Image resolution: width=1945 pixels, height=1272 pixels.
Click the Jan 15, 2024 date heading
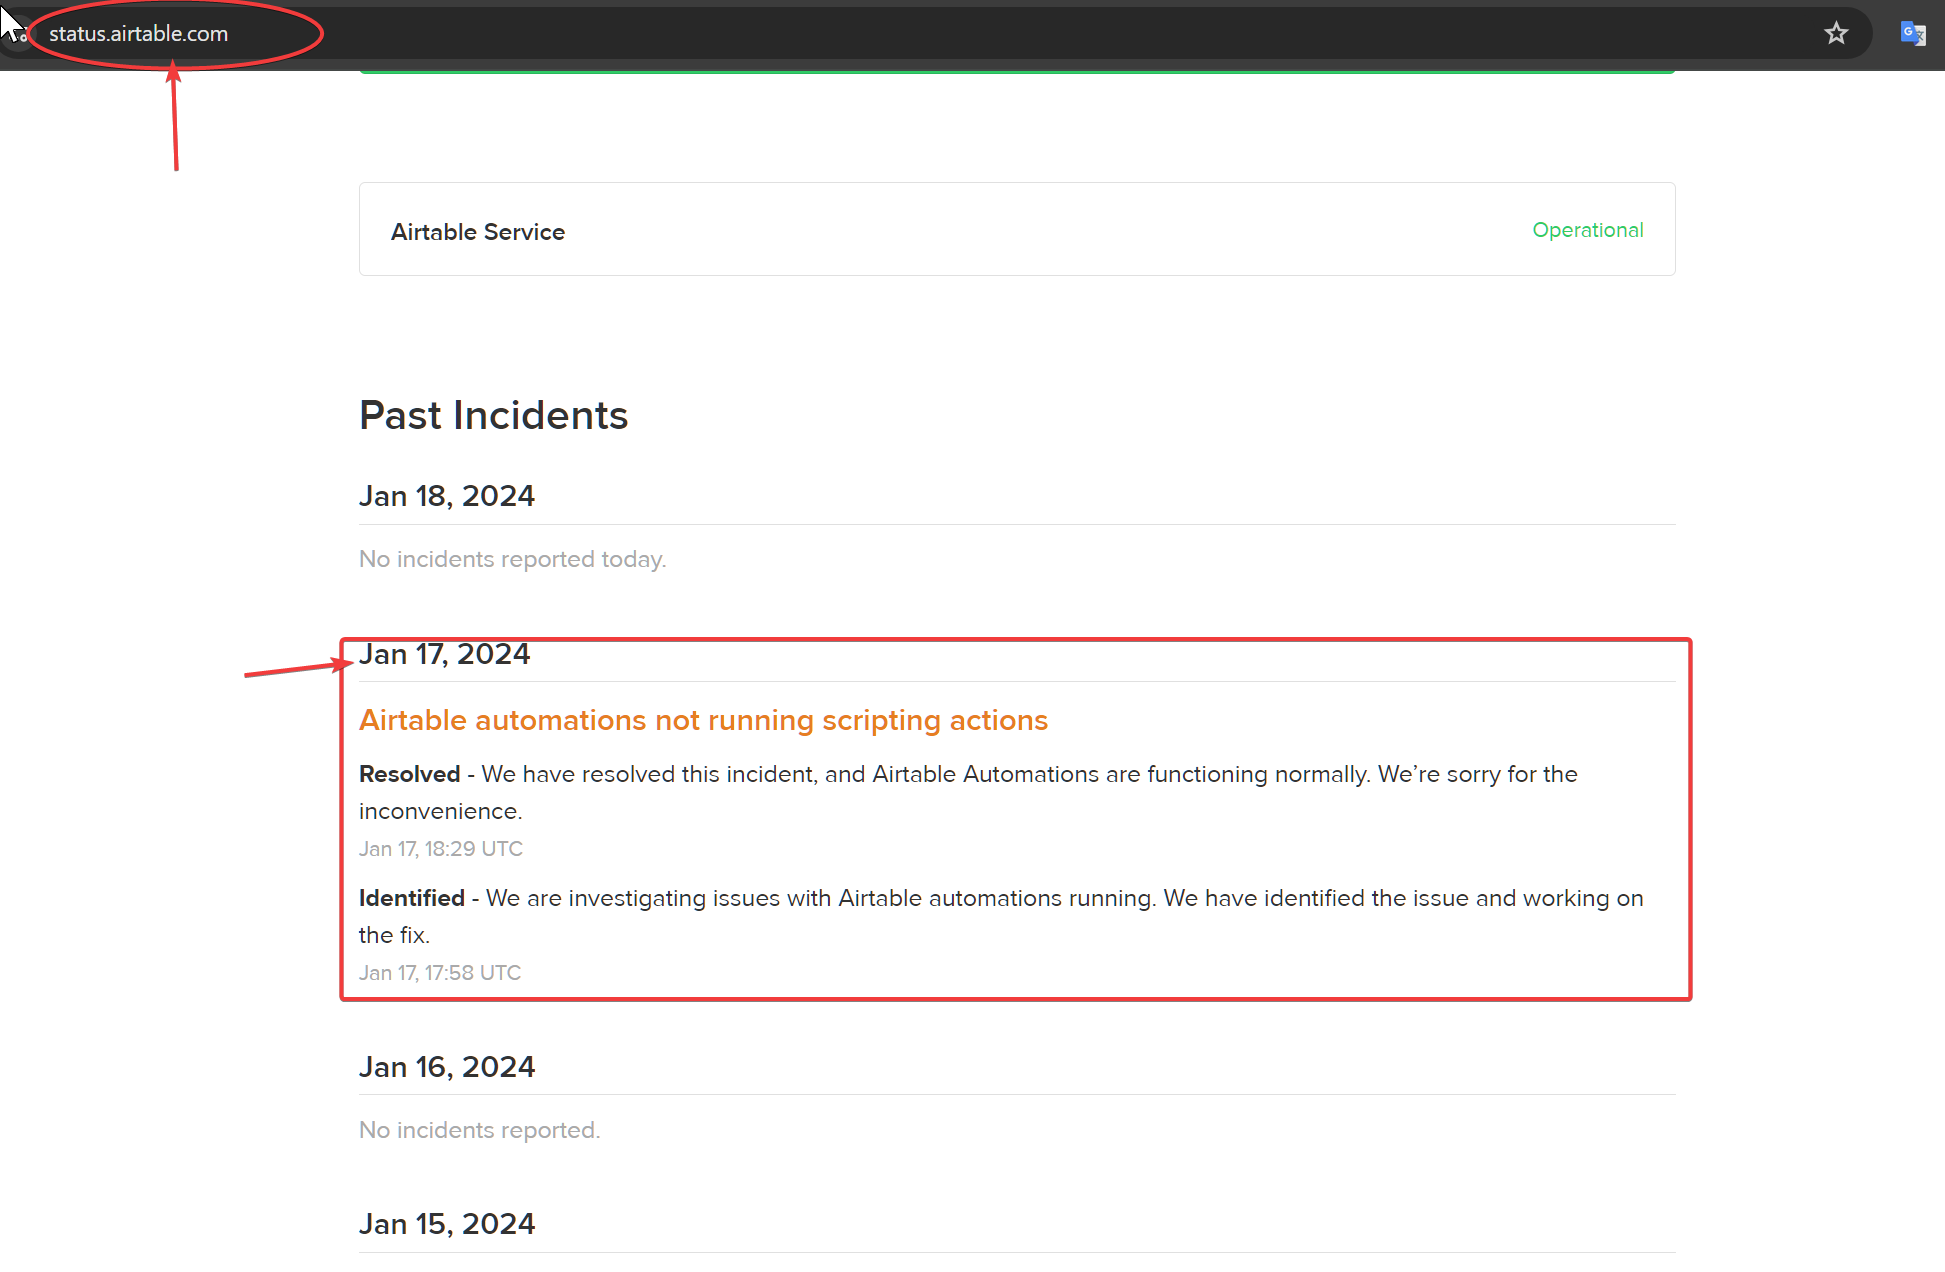click(447, 1224)
